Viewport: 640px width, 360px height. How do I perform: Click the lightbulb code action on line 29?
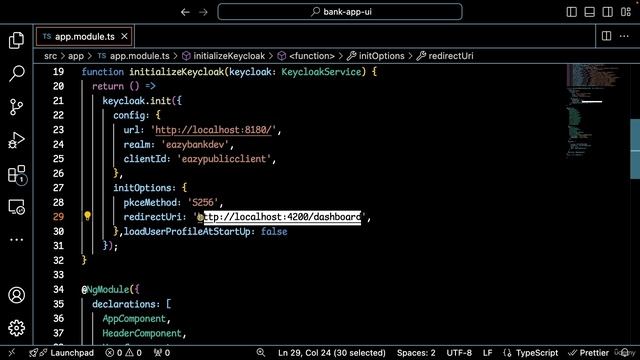click(87, 216)
